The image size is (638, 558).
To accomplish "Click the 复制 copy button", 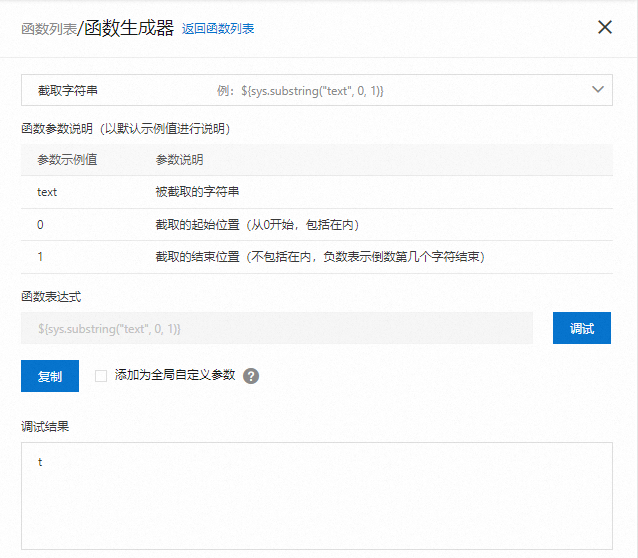I will click(50, 376).
